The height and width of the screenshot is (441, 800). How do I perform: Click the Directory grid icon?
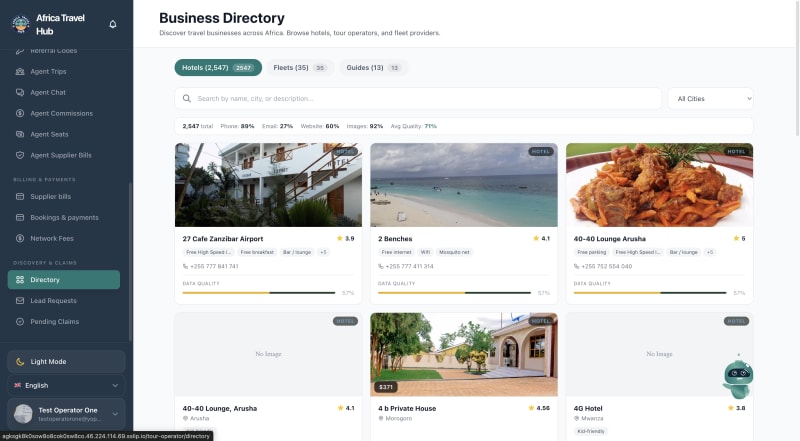(20, 280)
